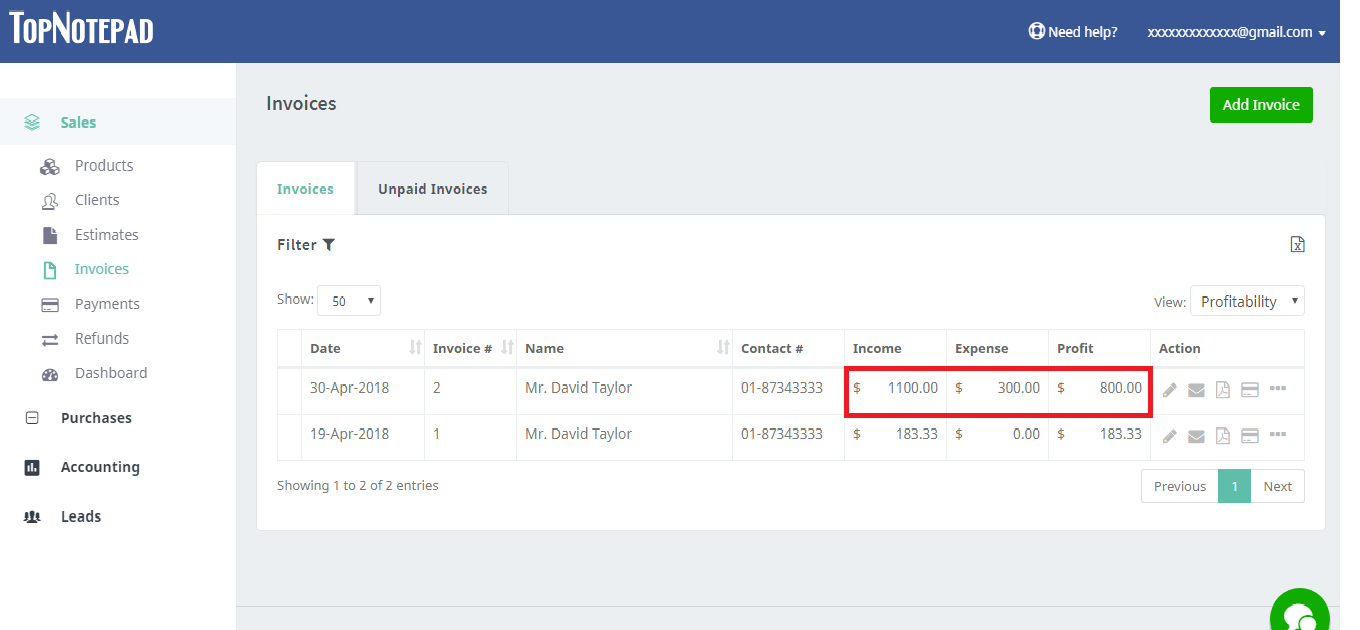The height and width of the screenshot is (630, 1360).
Task: Edit invoice 1 with pencil icon
Action: 1170,436
